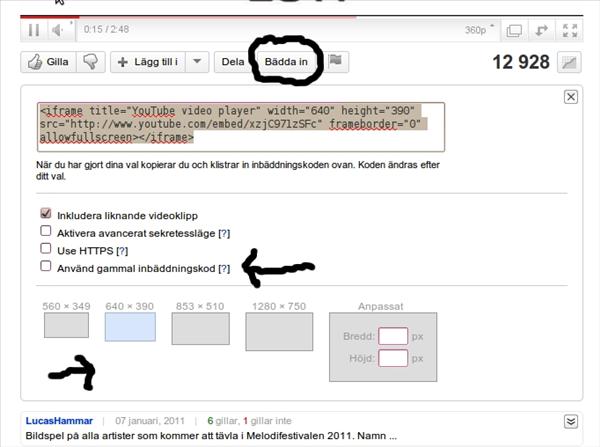The image size is (600, 447).
Task: Close the embed panel with X
Action: pos(571,97)
